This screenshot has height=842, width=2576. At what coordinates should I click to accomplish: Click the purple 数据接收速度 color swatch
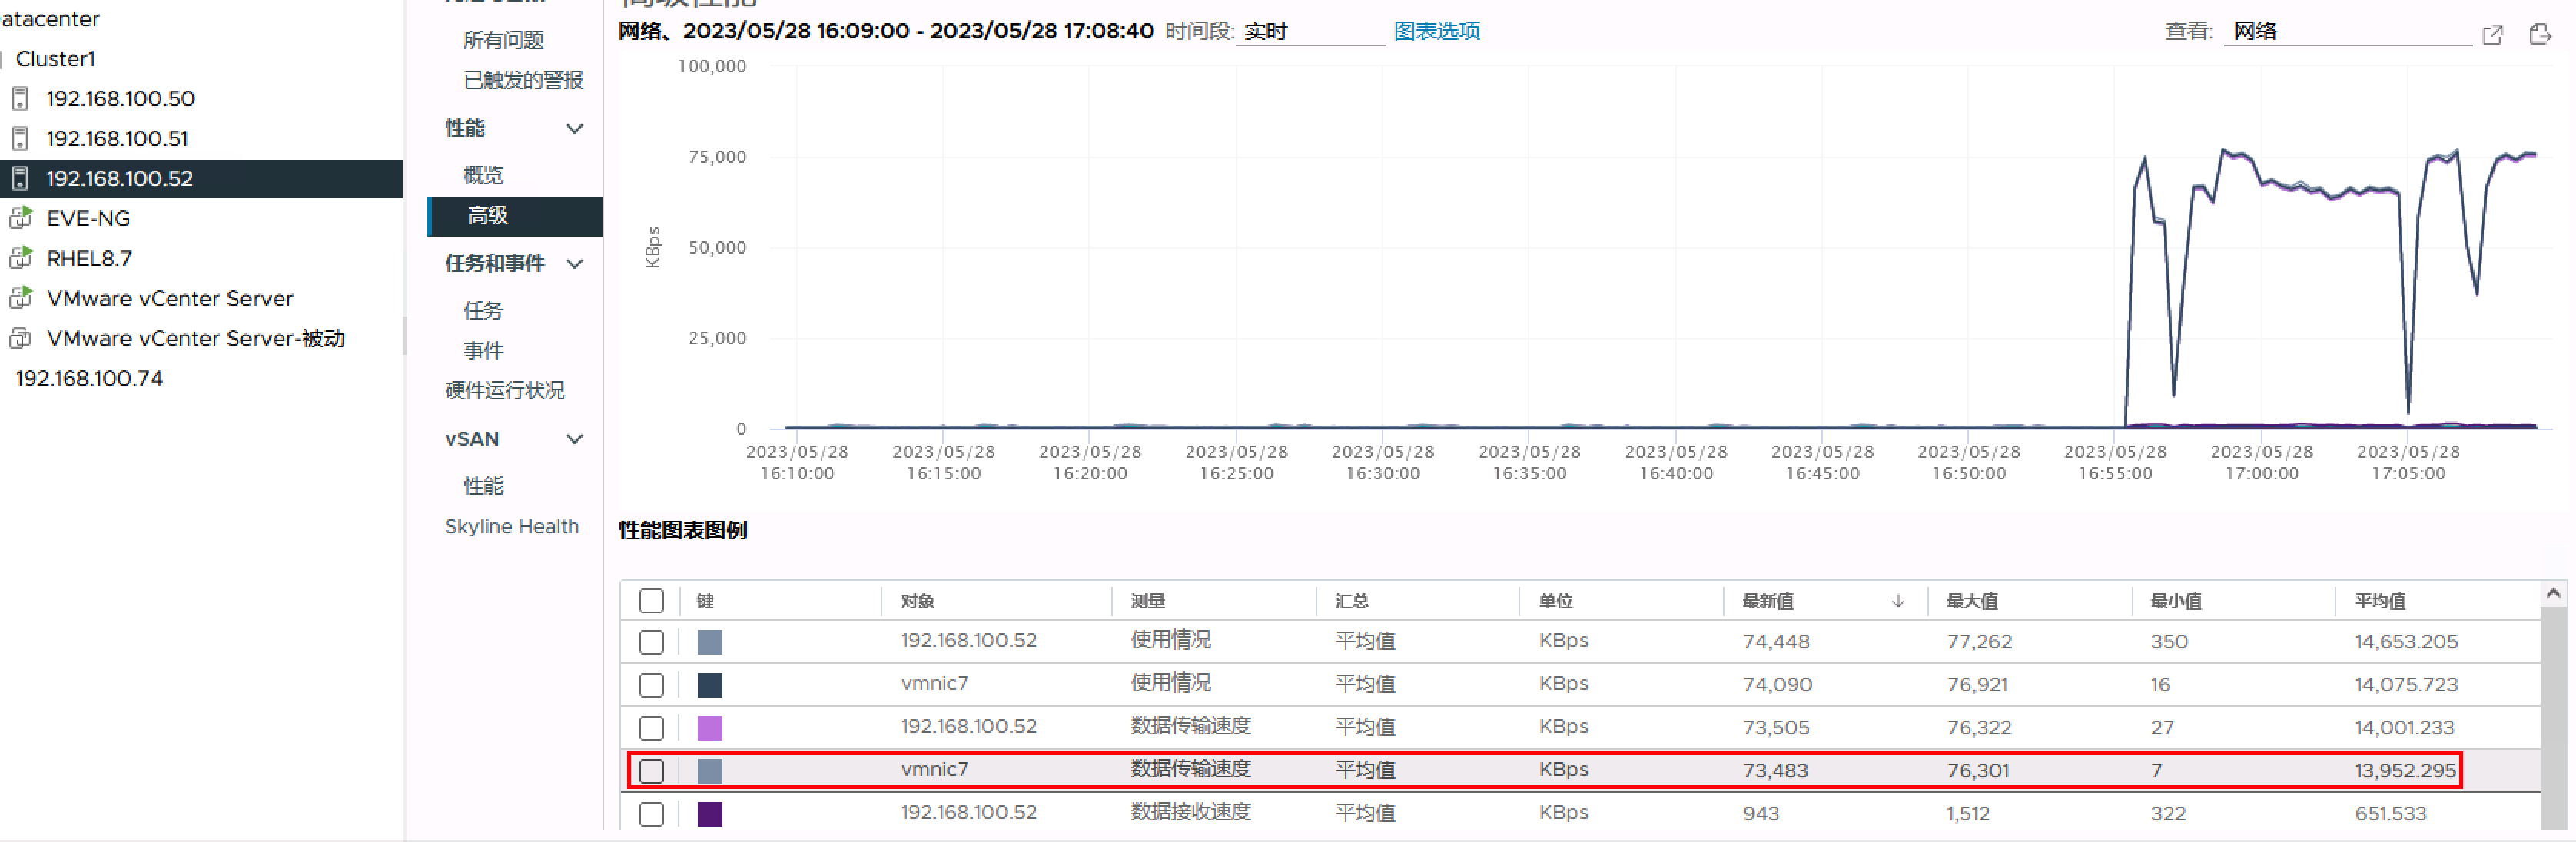tap(709, 814)
